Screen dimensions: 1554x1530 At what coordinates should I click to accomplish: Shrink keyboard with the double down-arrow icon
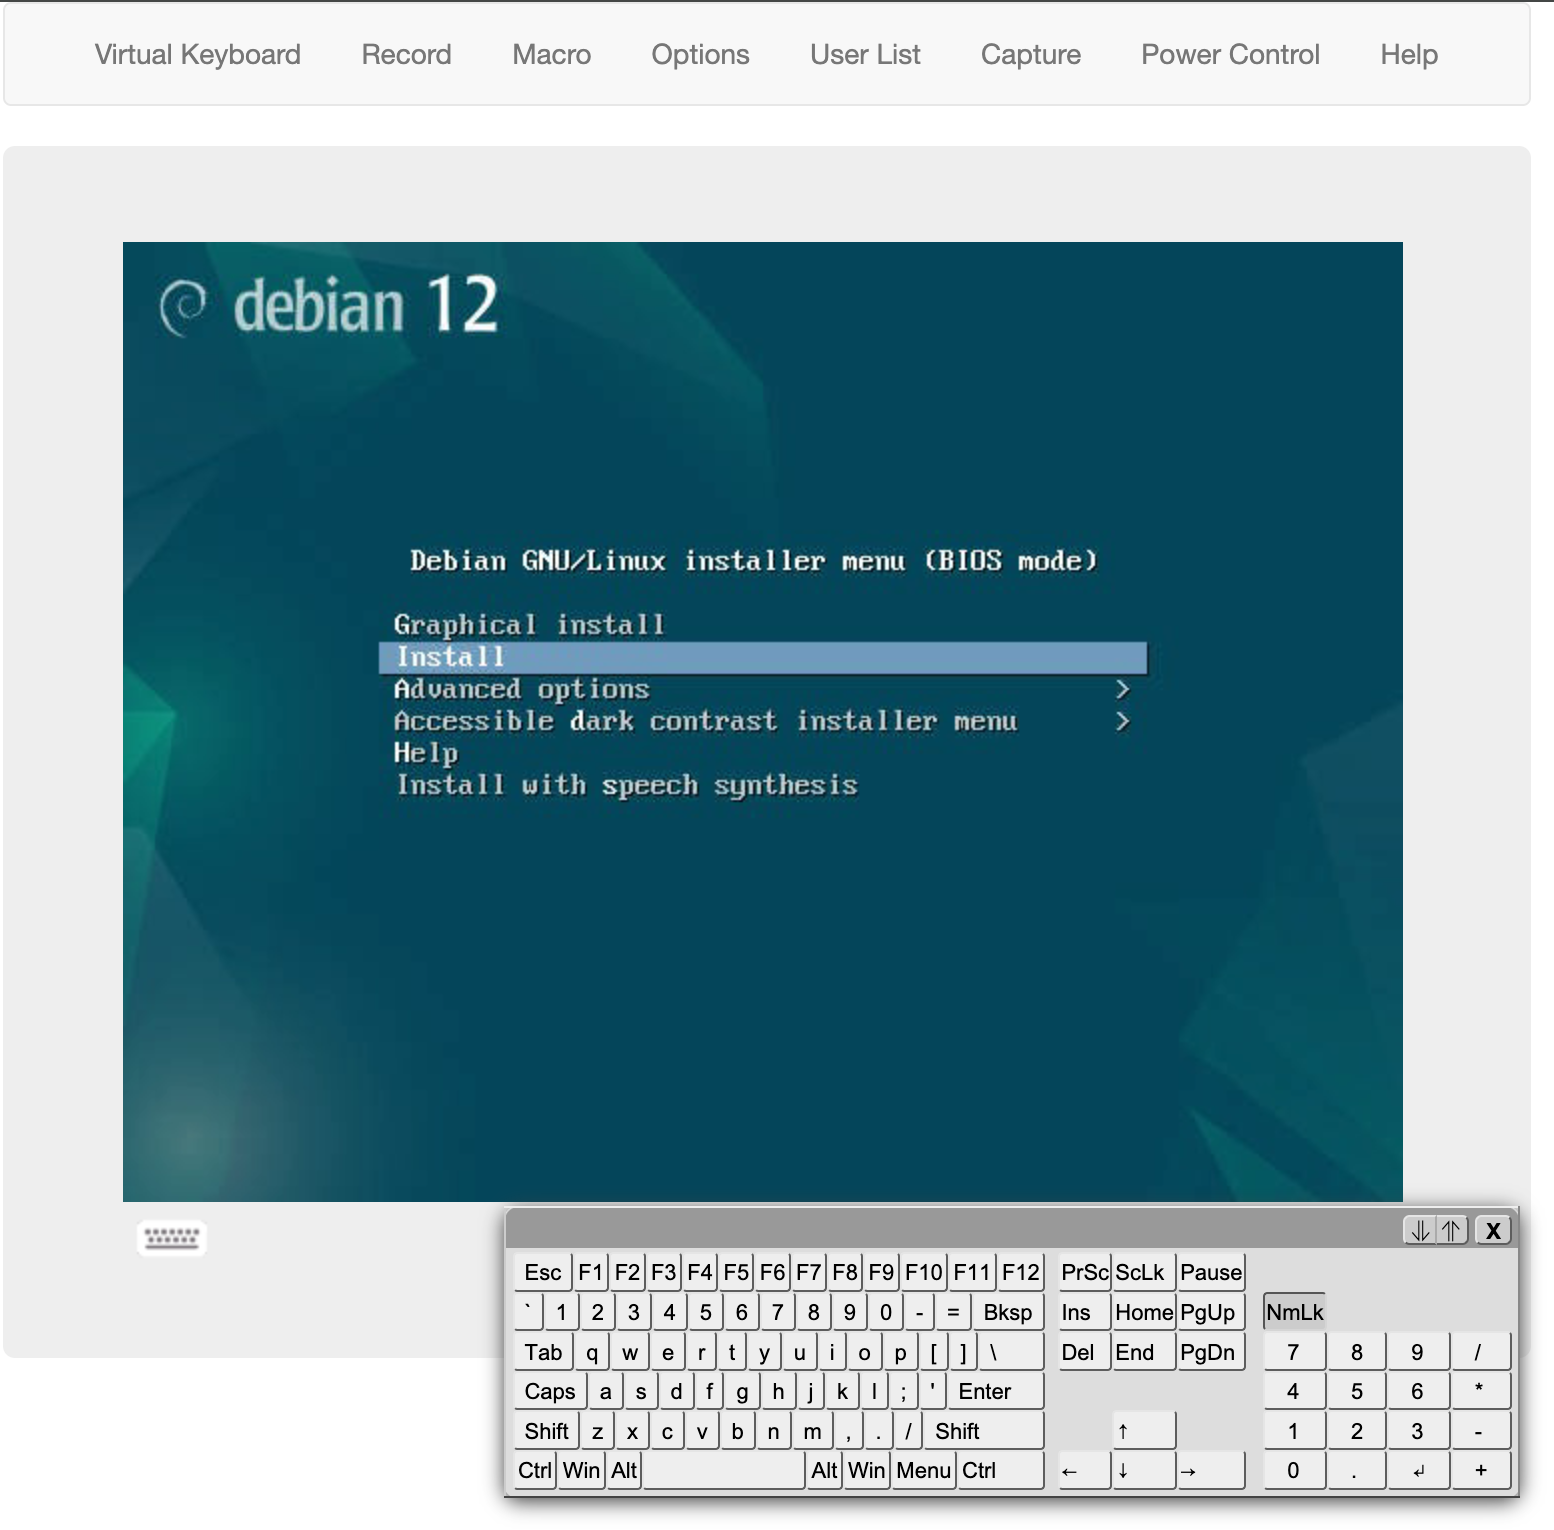tap(1419, 1230)
